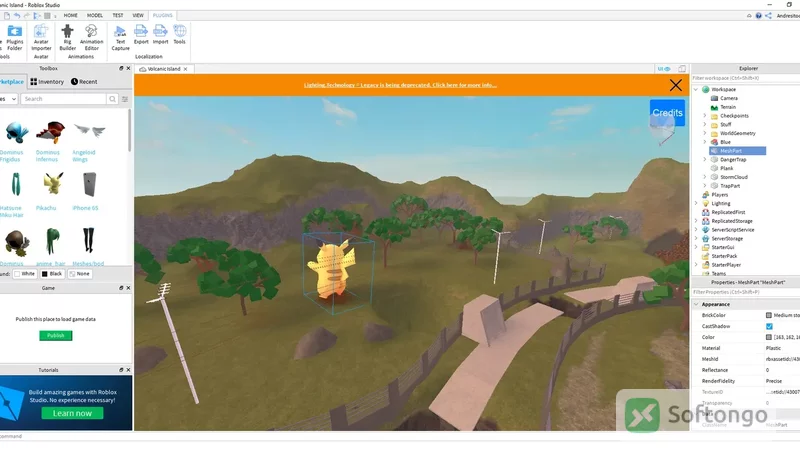This screenshot has height=456, width=800.
Task: Select the Dominus Infernus toolbox item
Action: pos(50,142)
